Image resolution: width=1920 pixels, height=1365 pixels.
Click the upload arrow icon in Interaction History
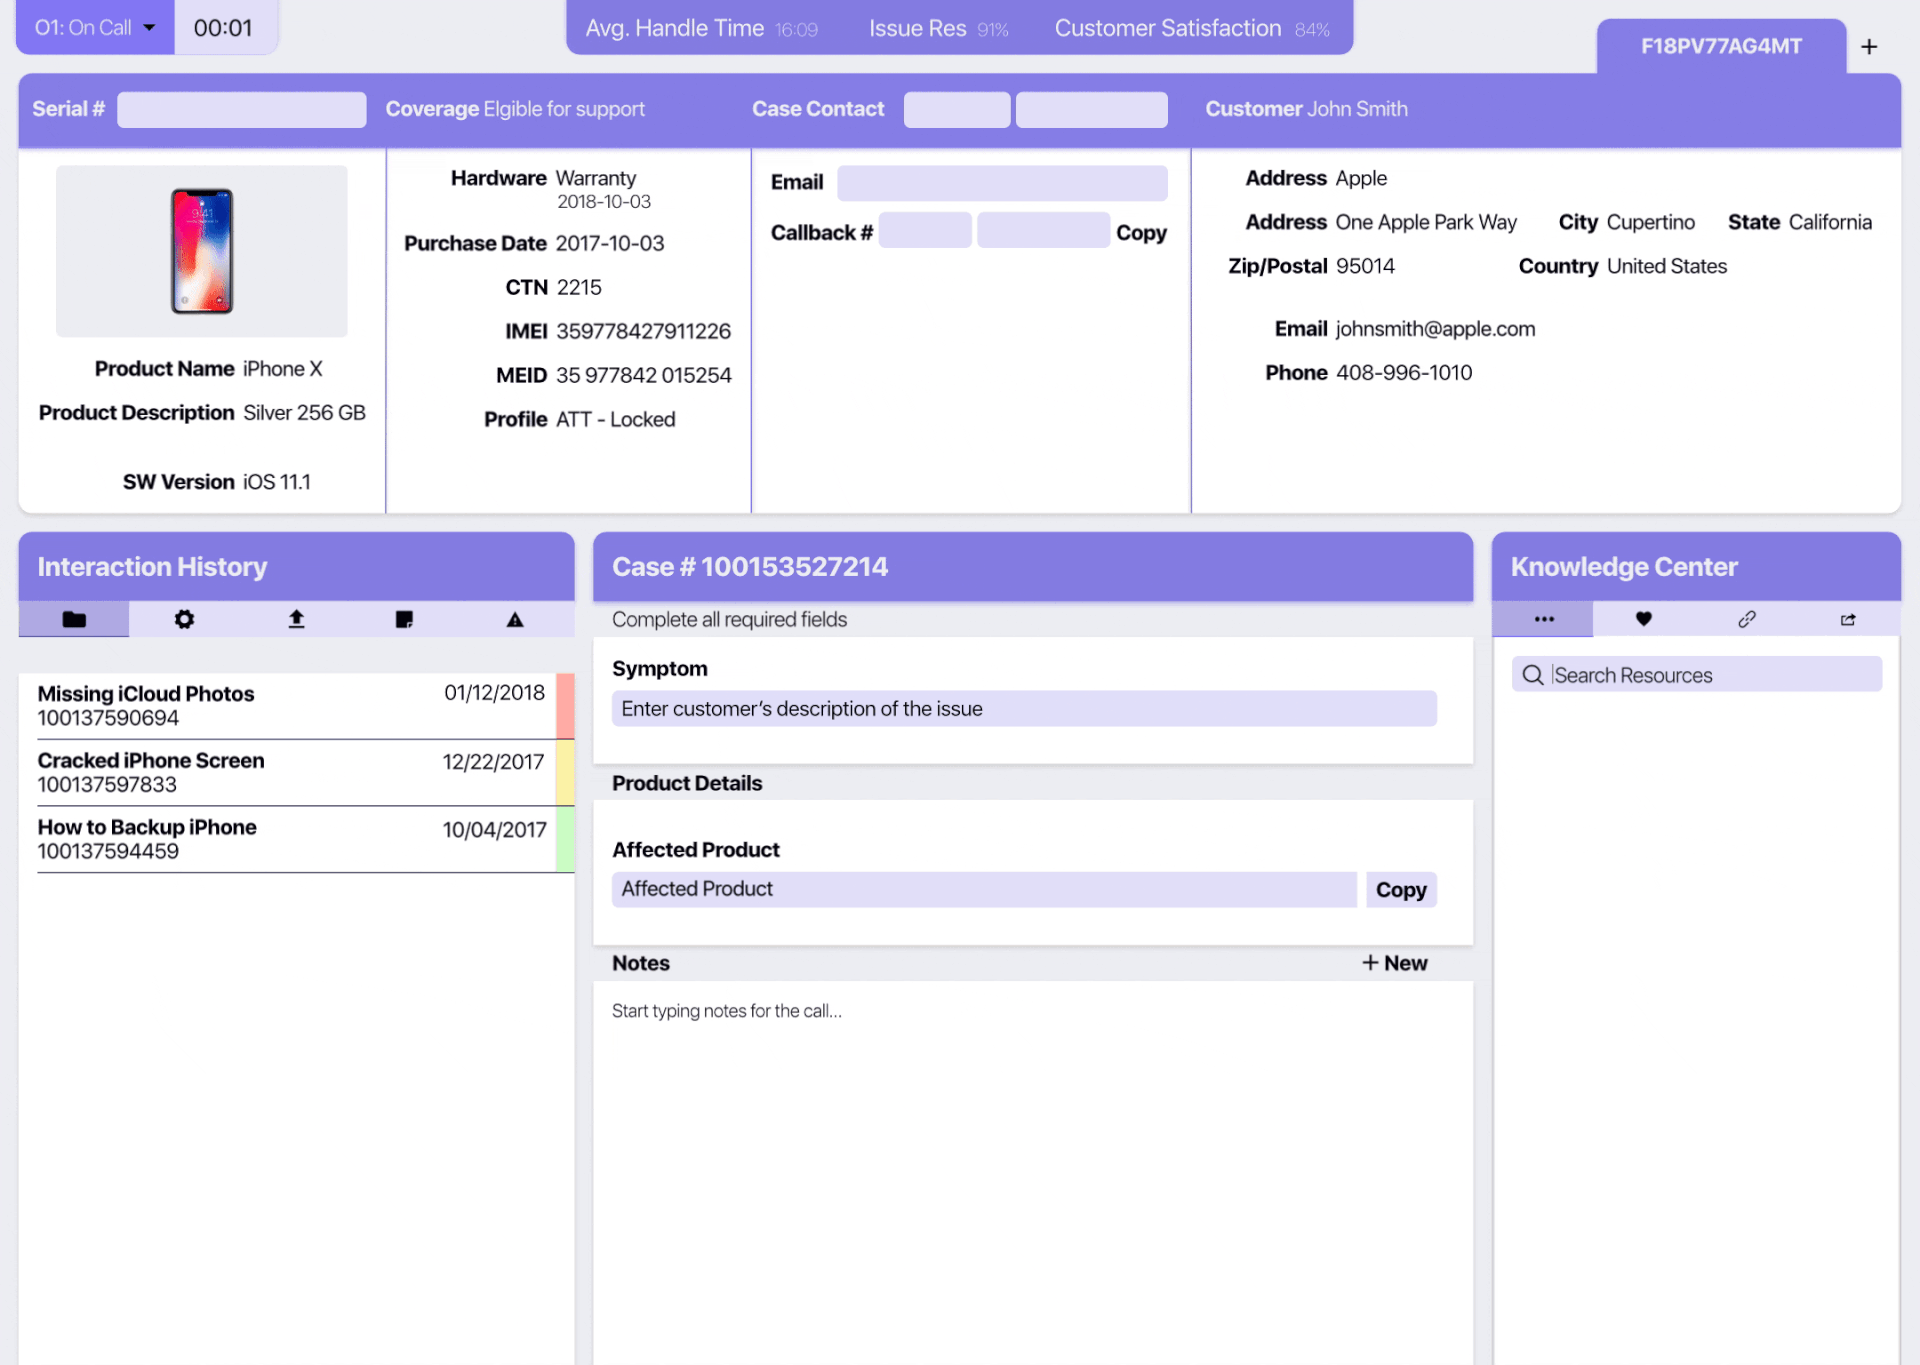(x=296, y=619)
